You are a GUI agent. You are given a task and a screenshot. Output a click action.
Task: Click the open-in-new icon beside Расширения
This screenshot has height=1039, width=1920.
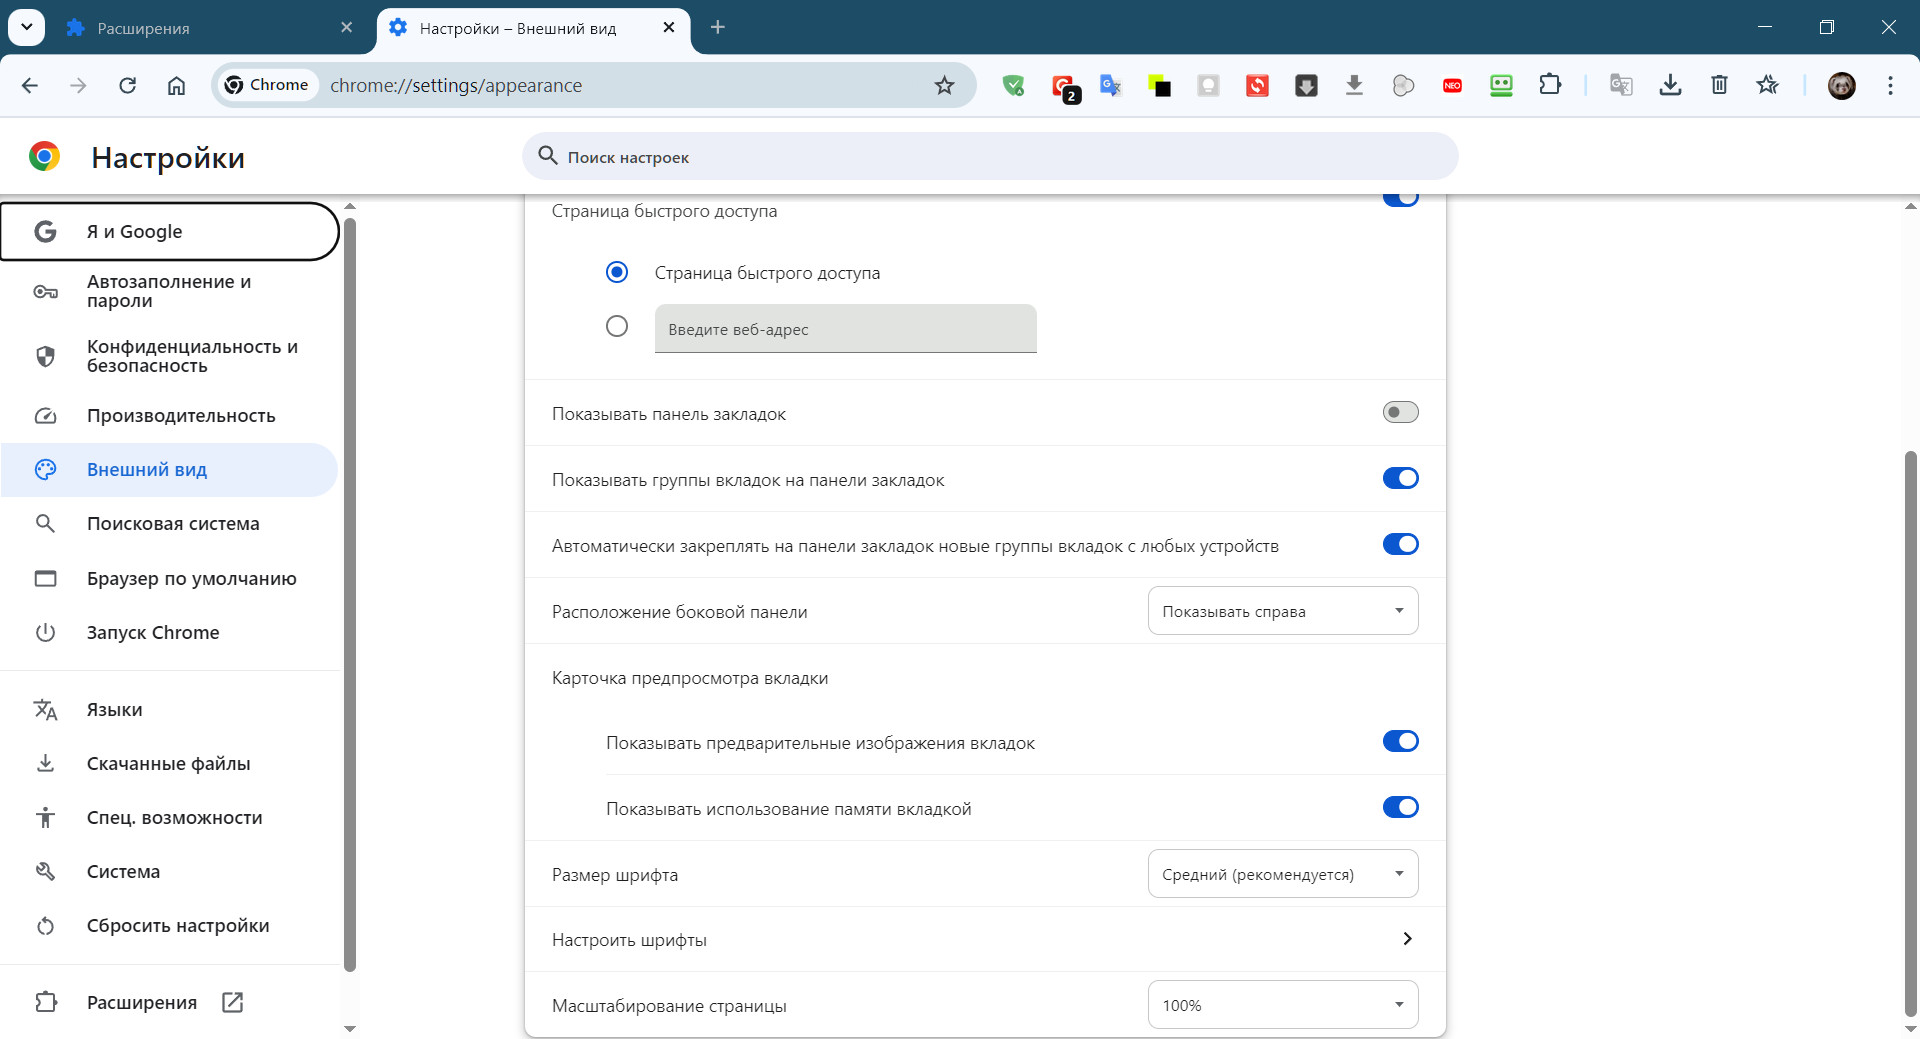coord(232,1002)
